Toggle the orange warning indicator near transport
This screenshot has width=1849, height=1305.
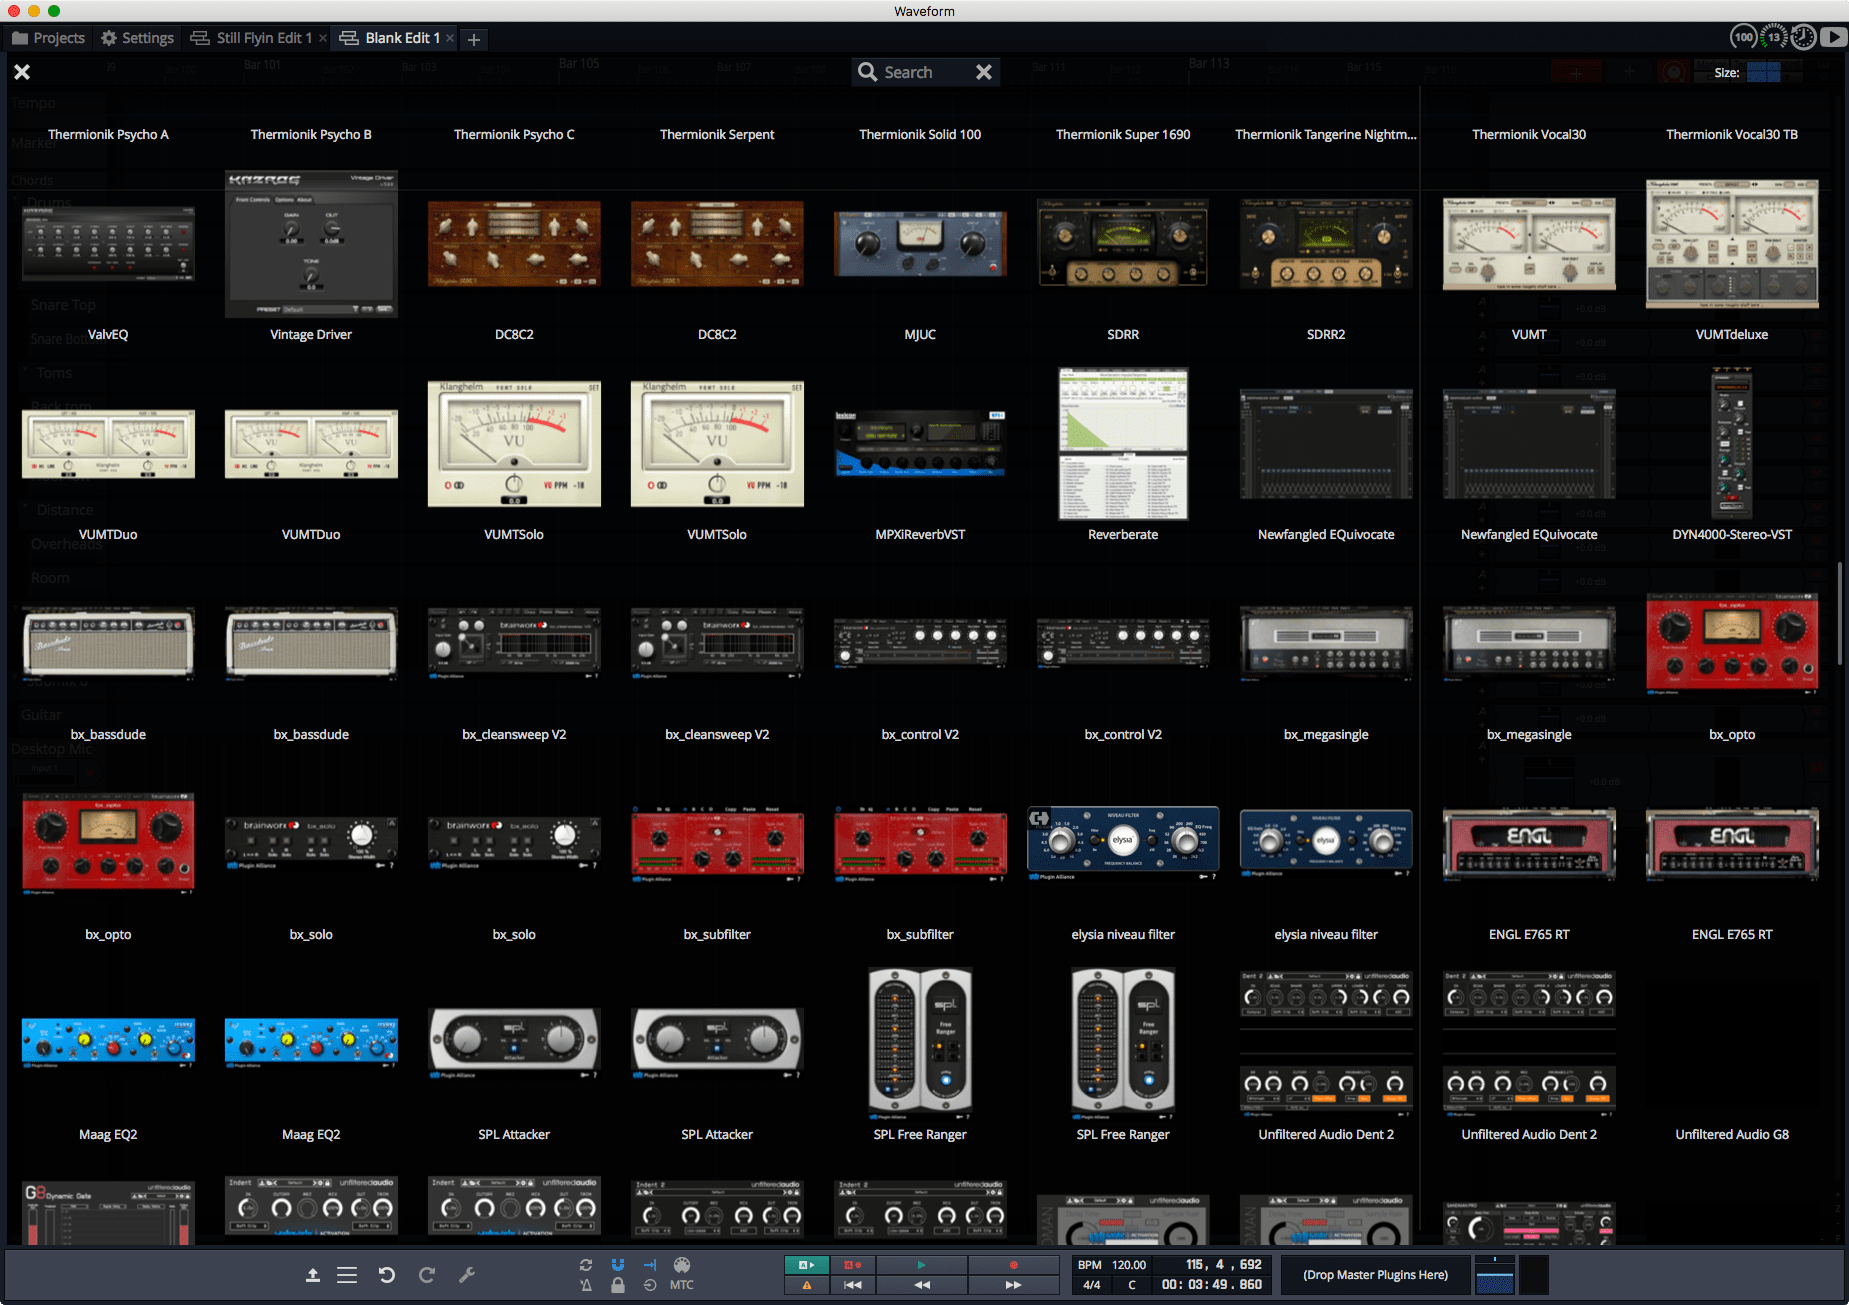[x=808, y=1287]
